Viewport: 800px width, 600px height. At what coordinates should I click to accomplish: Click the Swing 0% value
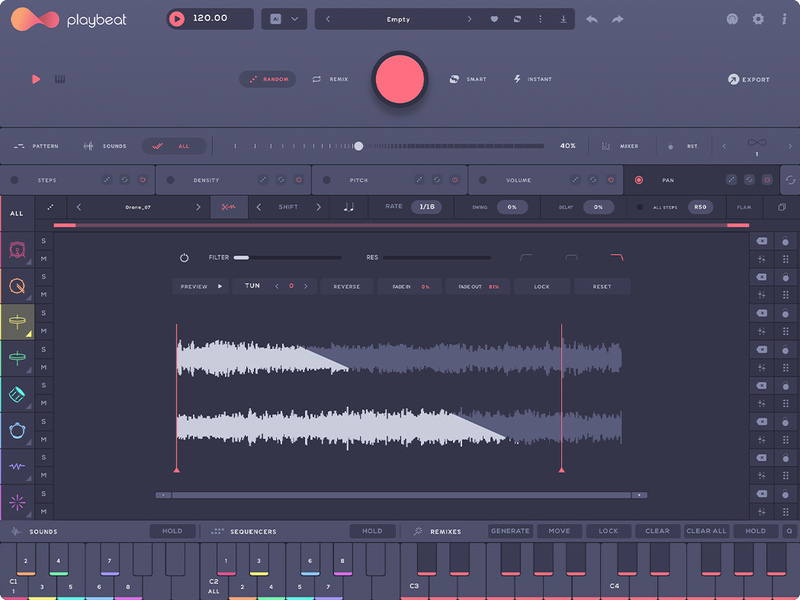tap(512, 207)
